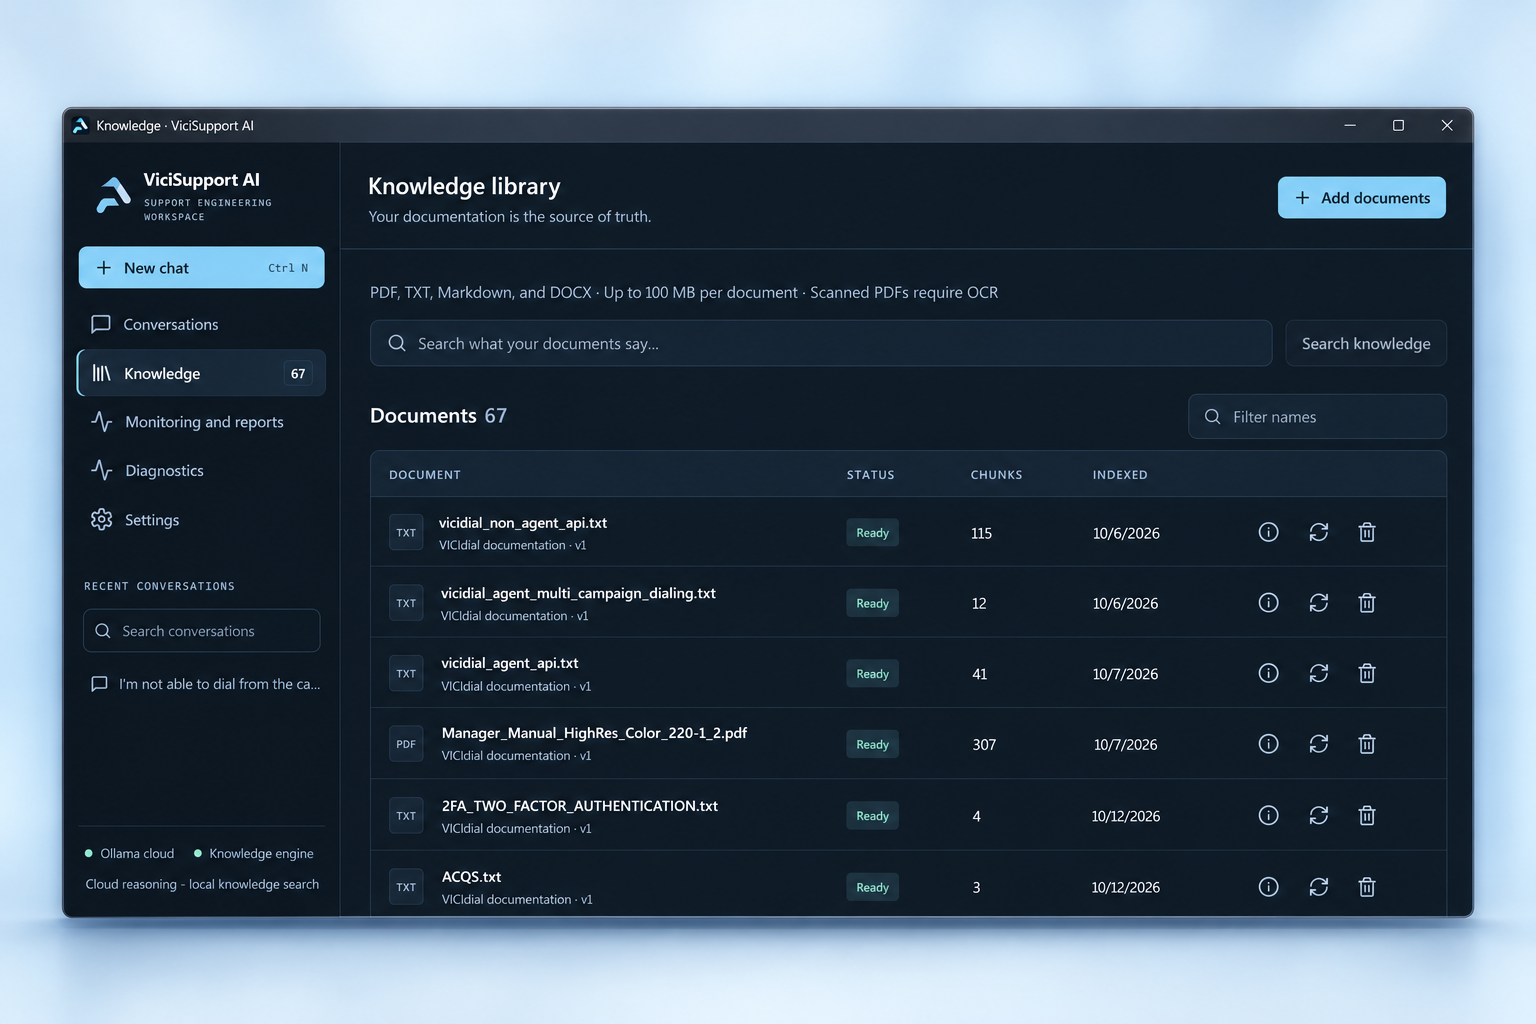
Task: Reindex 2FA_TWO_FACTOR_AUTHENTICATION.txt
Action: [1319, 815]
